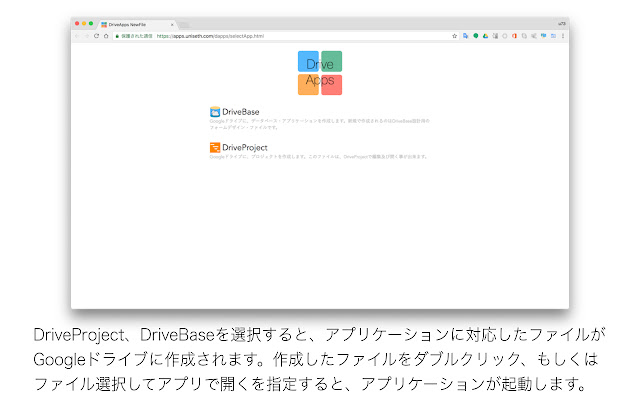Open a new tab beside DriveApps NewFile
Image resolution: width=640 pixels, height=400 pixels.
184,25
